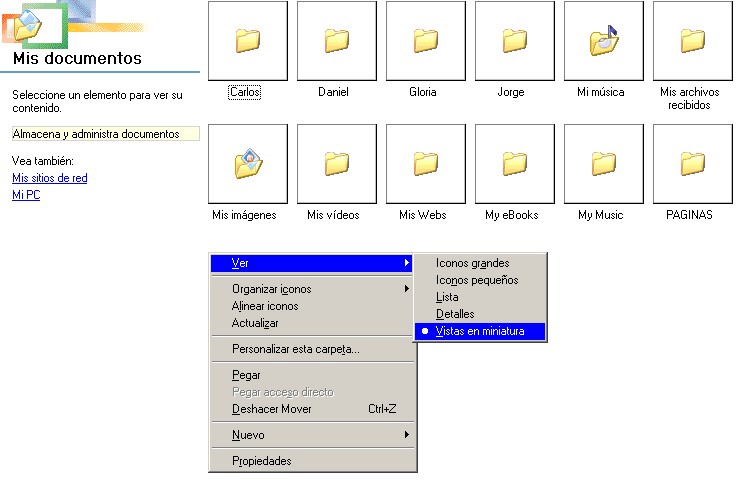This screenshot has width=744, height=485.
Task: Click the Mis archivos recibidos name label
Action: click(689, 99)
